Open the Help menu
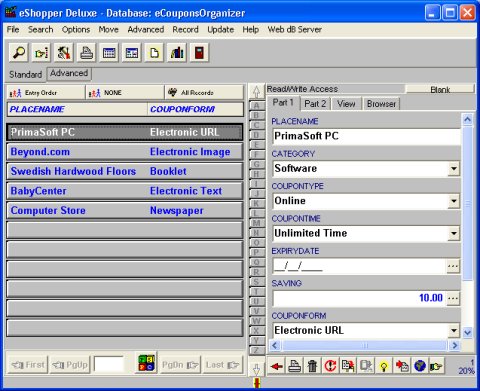Viewport: 480px width, 391px height. click(250, 30)
